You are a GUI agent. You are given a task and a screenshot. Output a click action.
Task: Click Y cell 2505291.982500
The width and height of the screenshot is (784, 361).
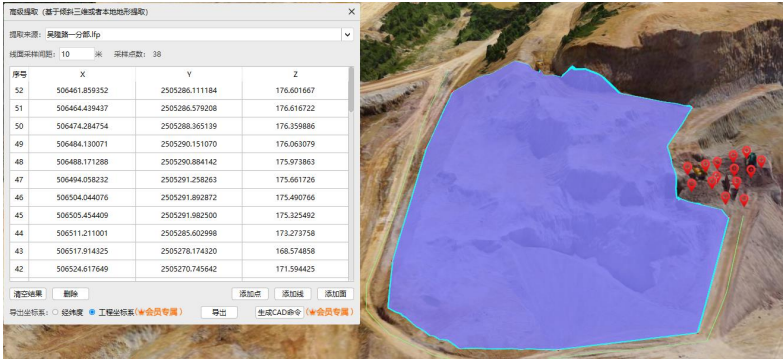pos(189,216)
